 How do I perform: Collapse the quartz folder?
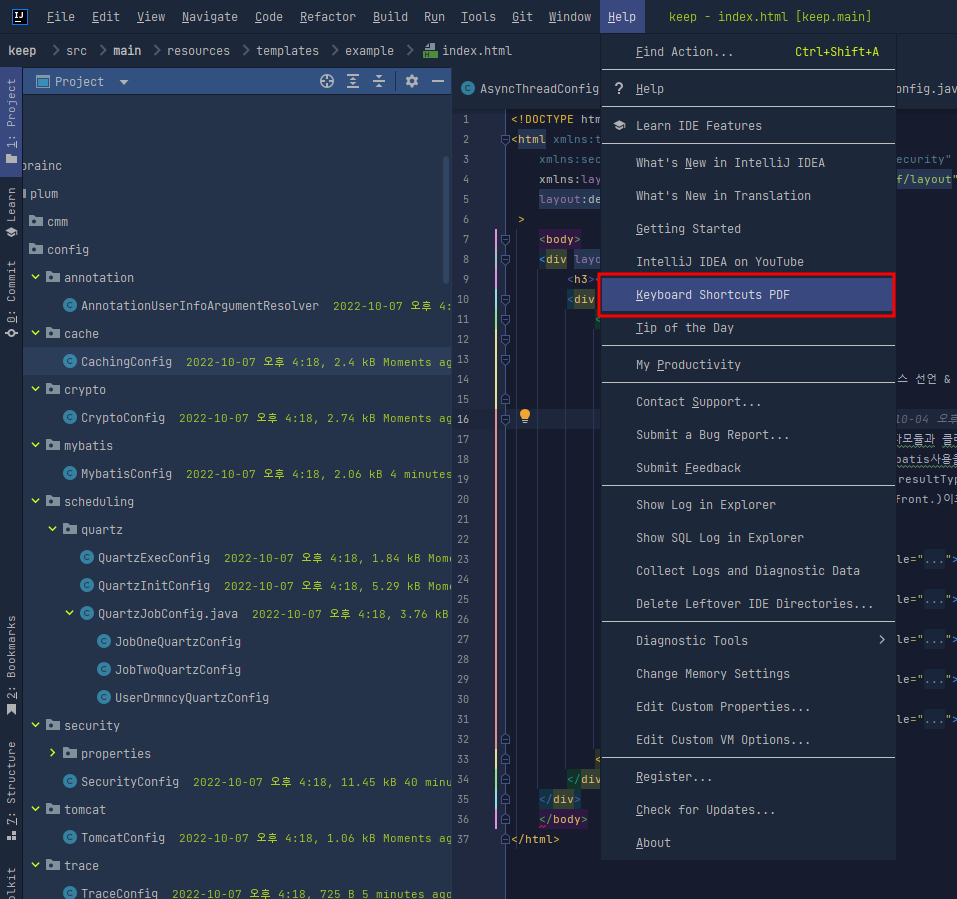click(x=52, y=529)
